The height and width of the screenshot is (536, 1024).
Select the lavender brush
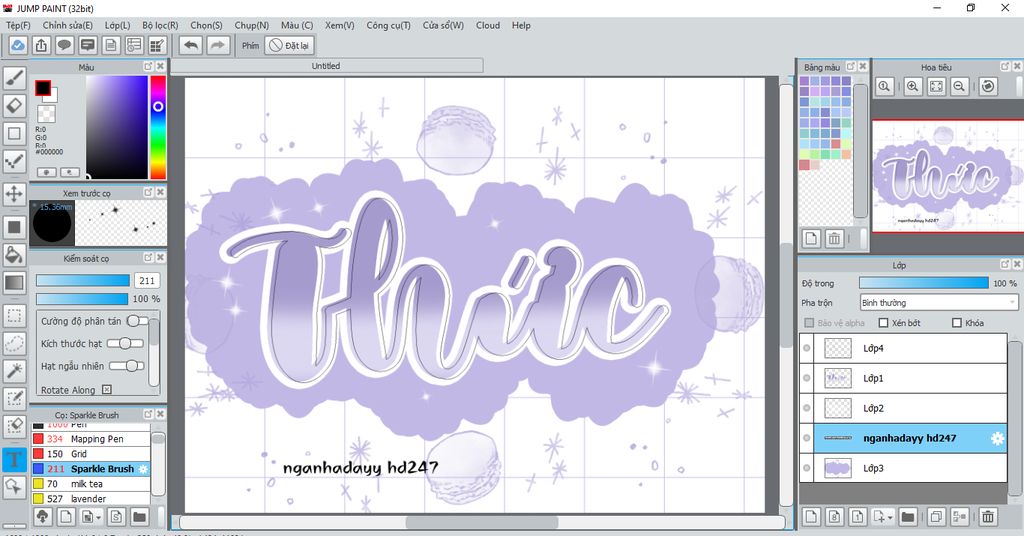[91, 499]
